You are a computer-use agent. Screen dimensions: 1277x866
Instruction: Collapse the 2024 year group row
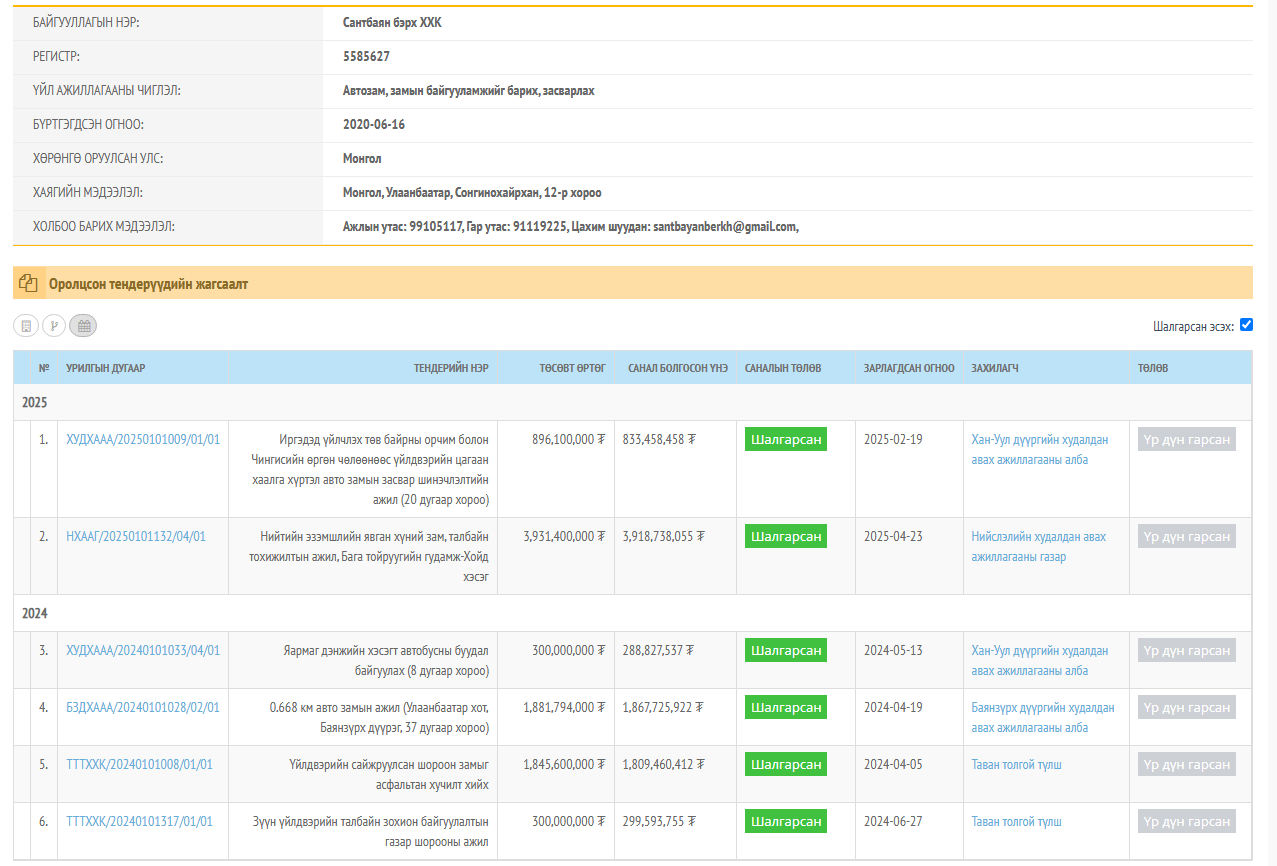pyautogui.click(x=35, y=613)
